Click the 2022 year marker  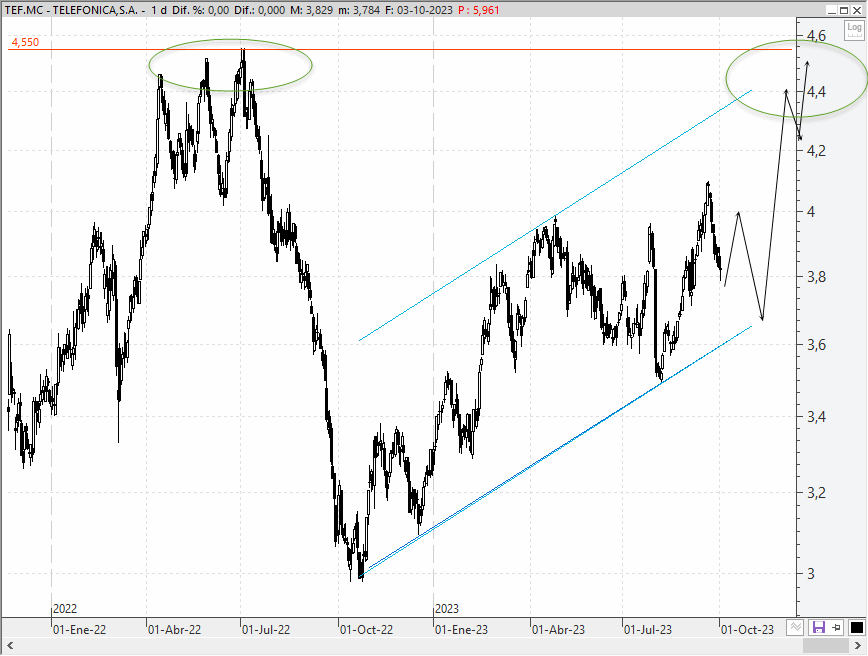65,609
